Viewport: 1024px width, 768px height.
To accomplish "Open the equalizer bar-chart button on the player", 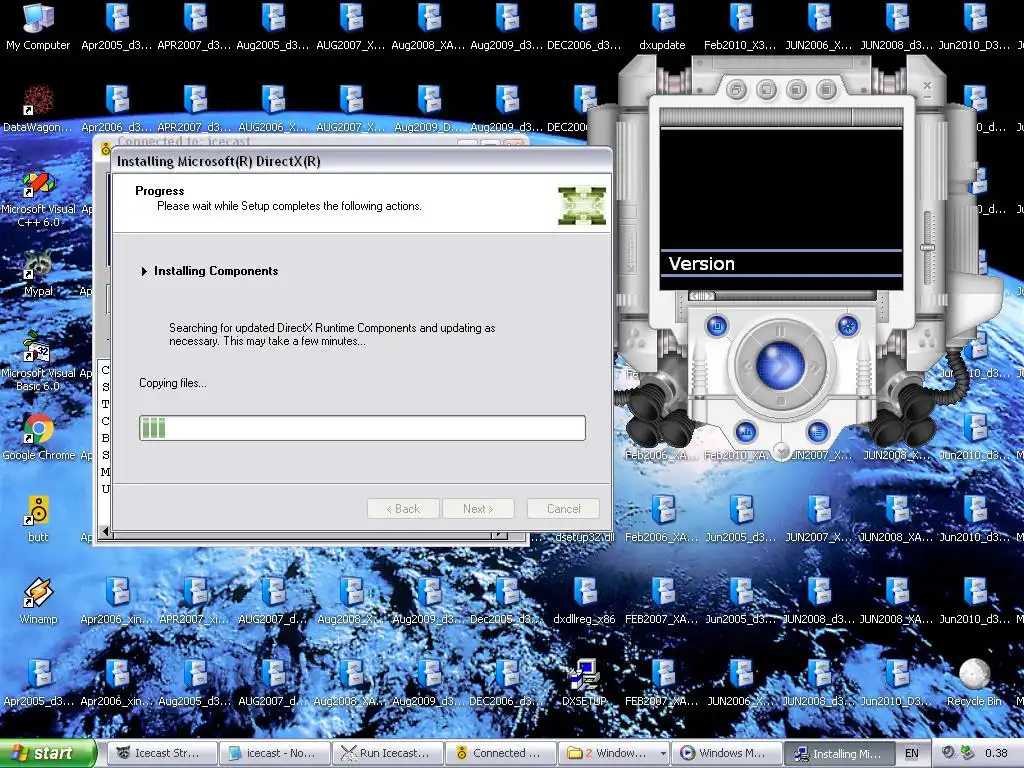I will click(746, 431).
